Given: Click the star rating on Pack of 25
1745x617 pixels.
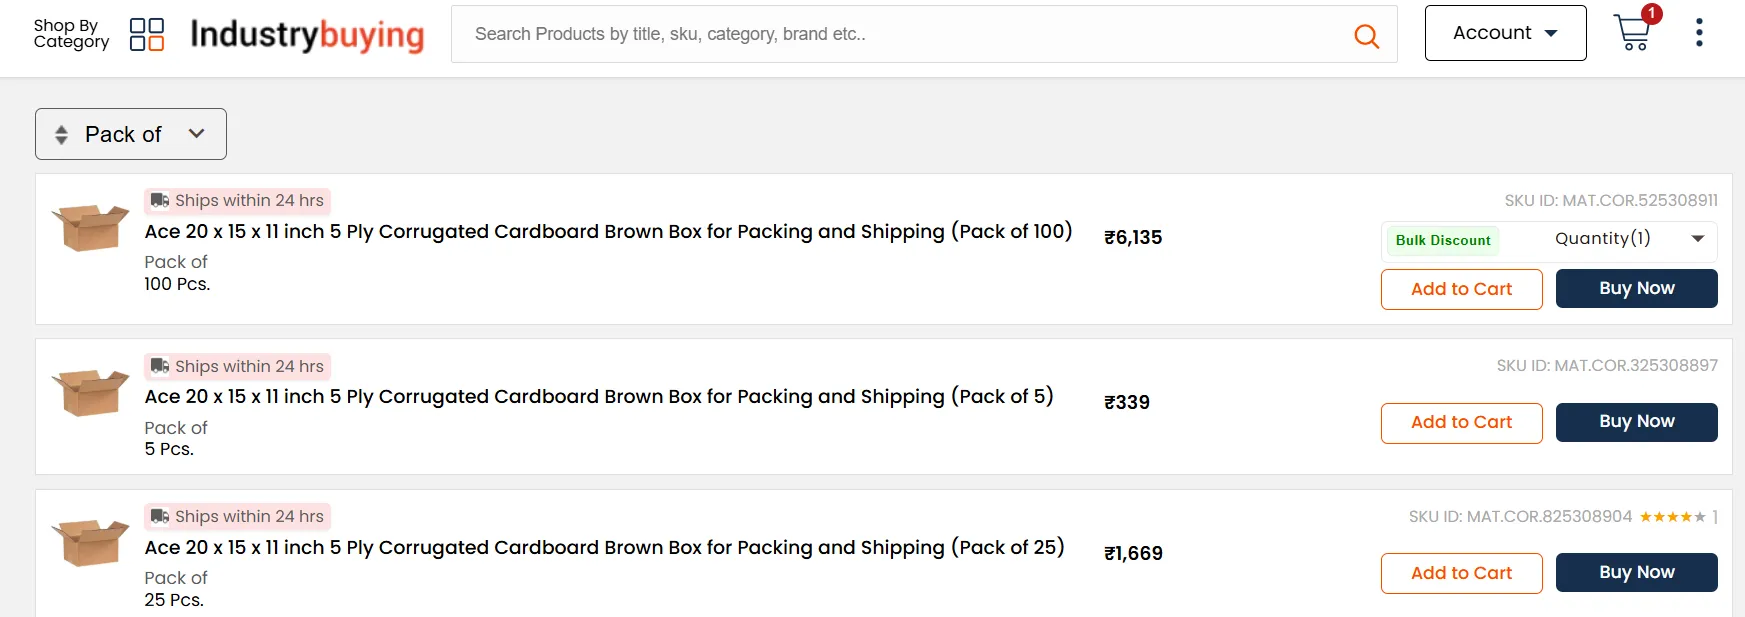Looking at the screenshot, I should click(1672, 517).
